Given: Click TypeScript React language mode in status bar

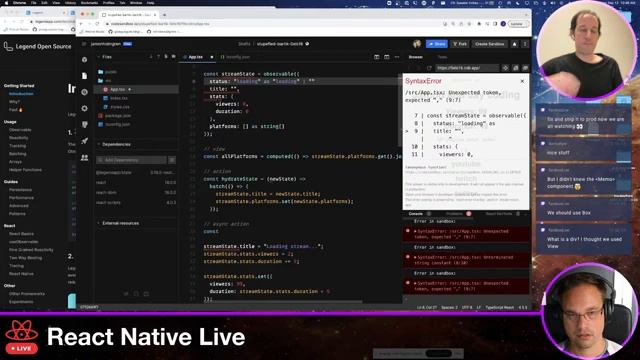Looking at the screenshot, I should (500, 307).
